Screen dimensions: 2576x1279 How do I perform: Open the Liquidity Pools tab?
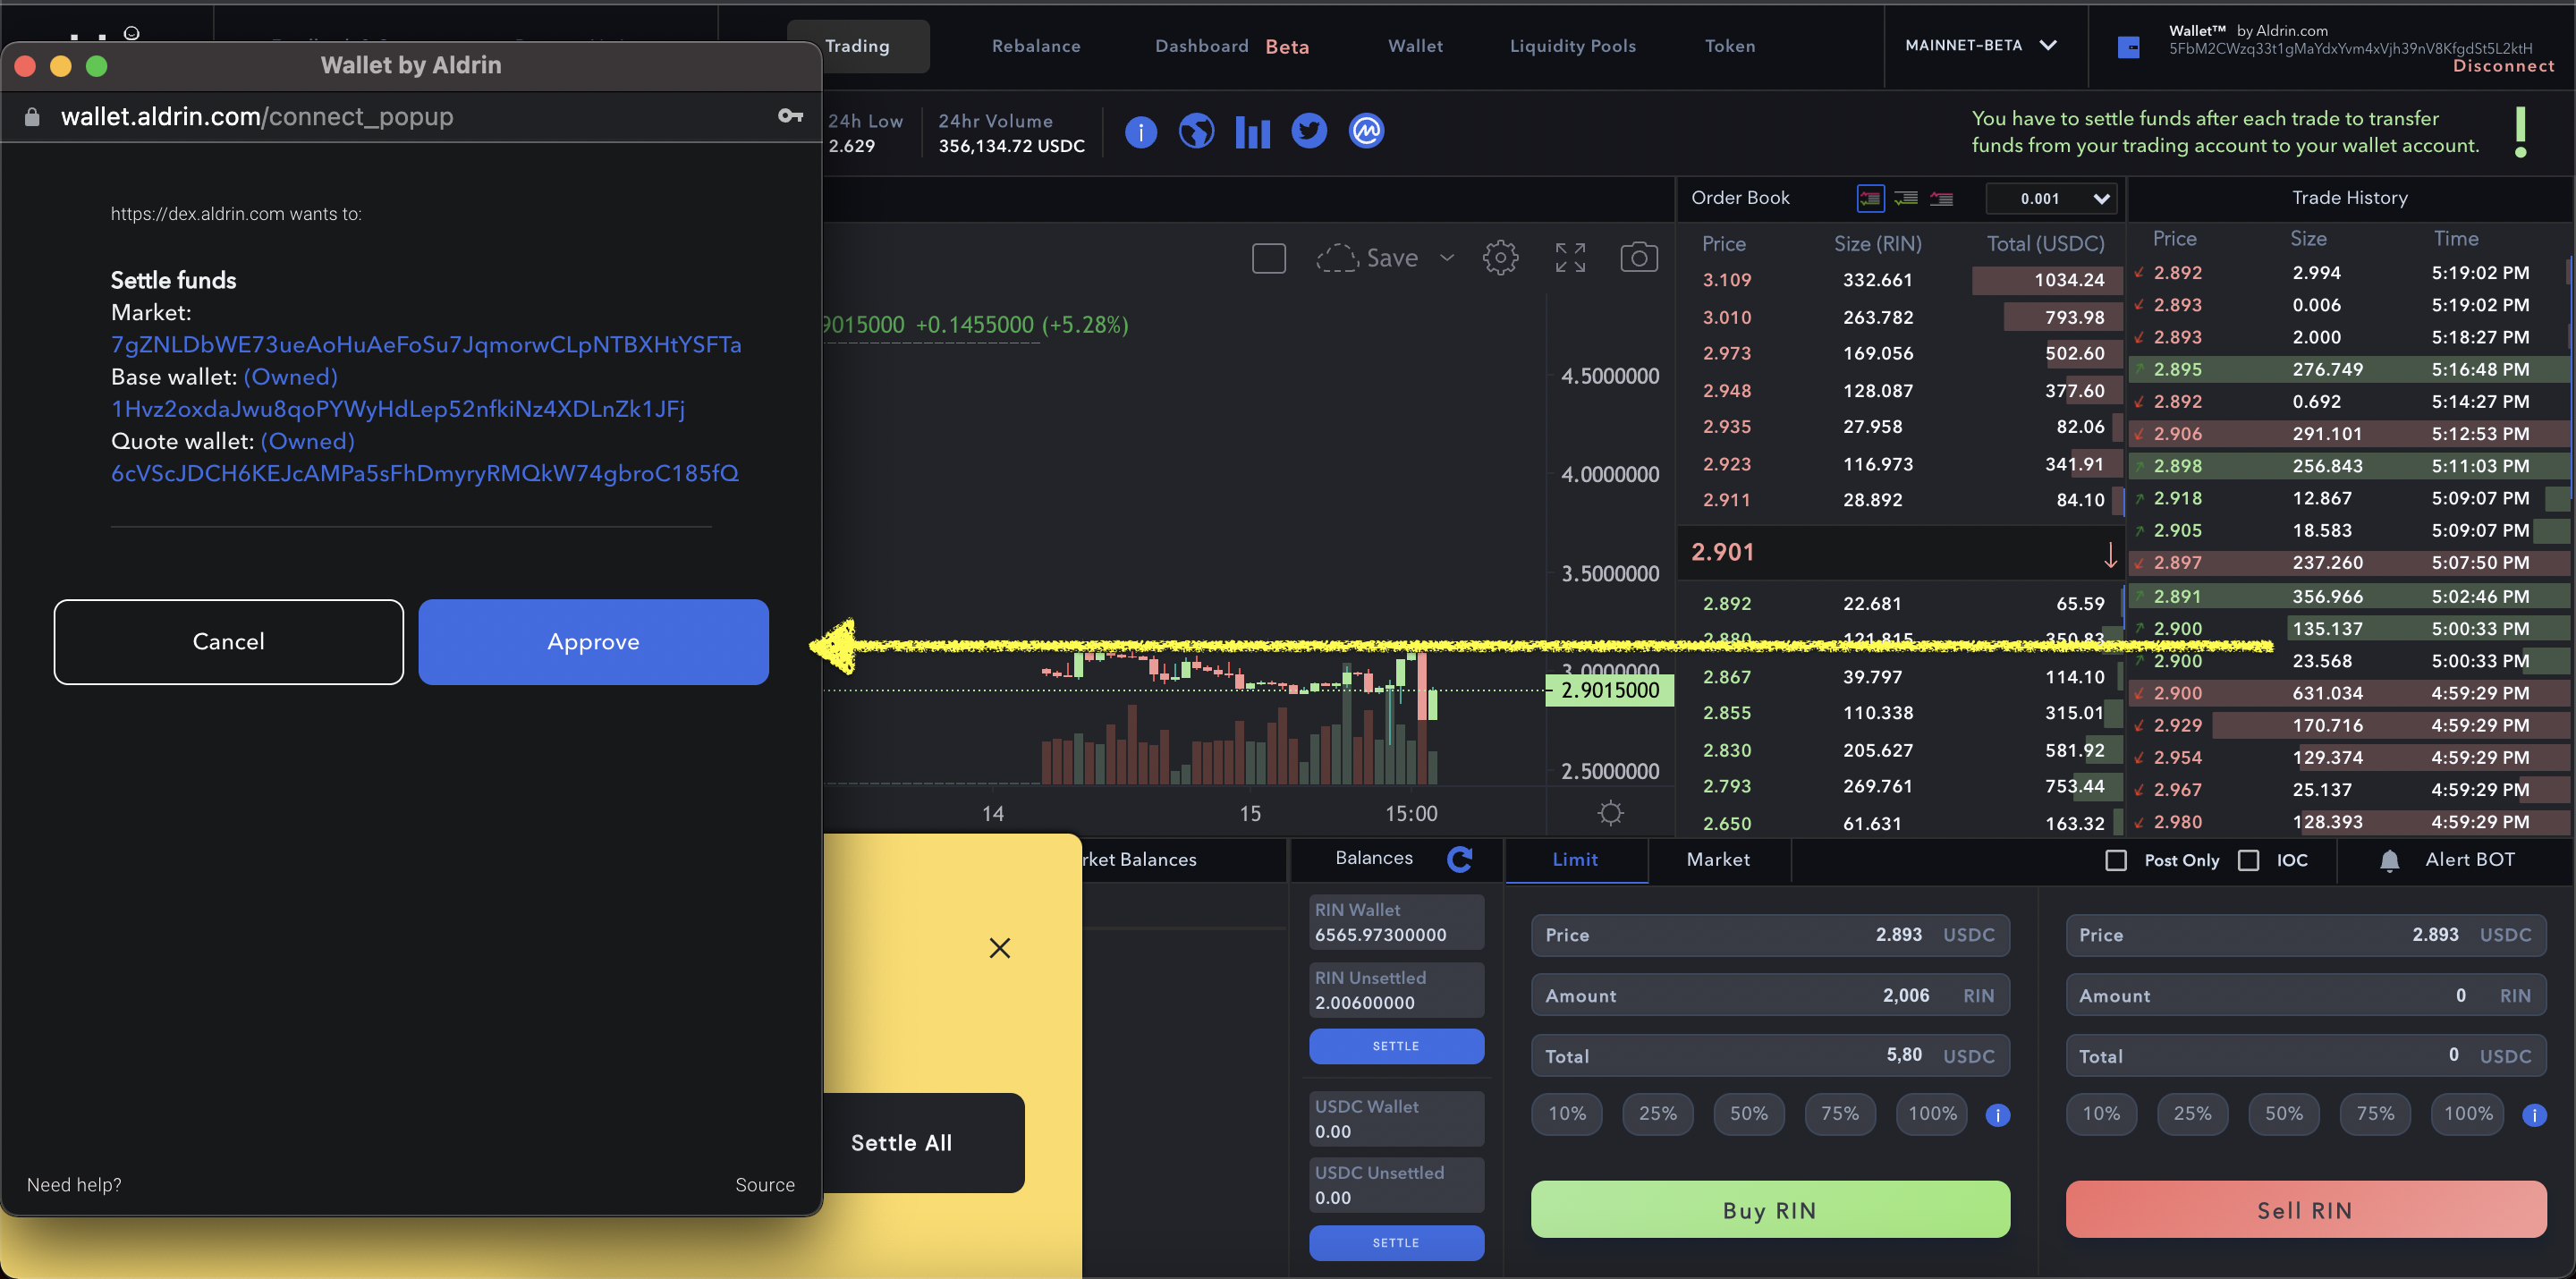(x=1572, y=46)
